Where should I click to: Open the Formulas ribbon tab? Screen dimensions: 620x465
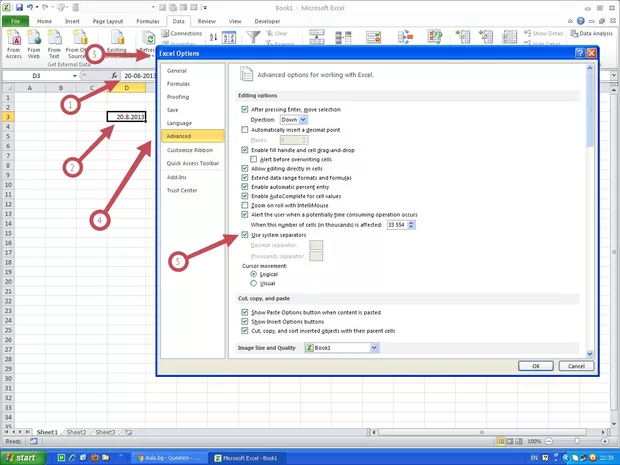click(x=148, y=21)
